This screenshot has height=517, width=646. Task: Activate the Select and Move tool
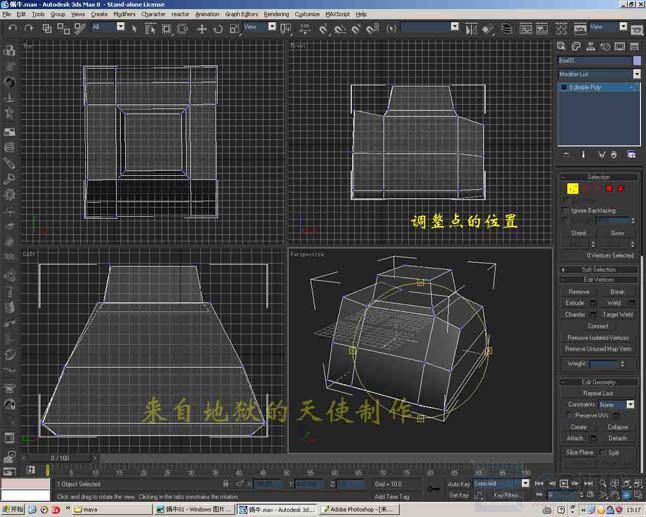(201, 29)
